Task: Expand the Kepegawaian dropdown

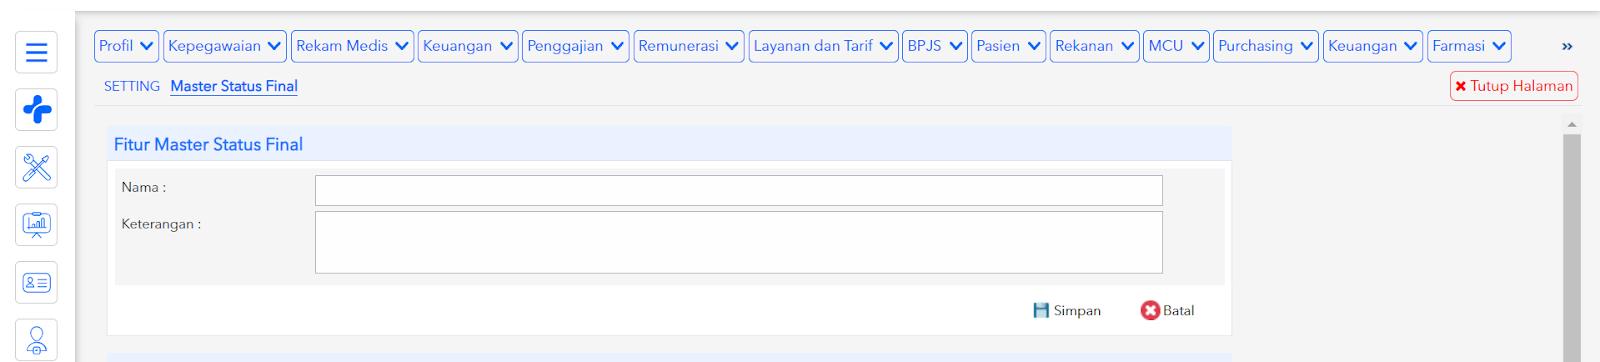Action: click(225, 46)
